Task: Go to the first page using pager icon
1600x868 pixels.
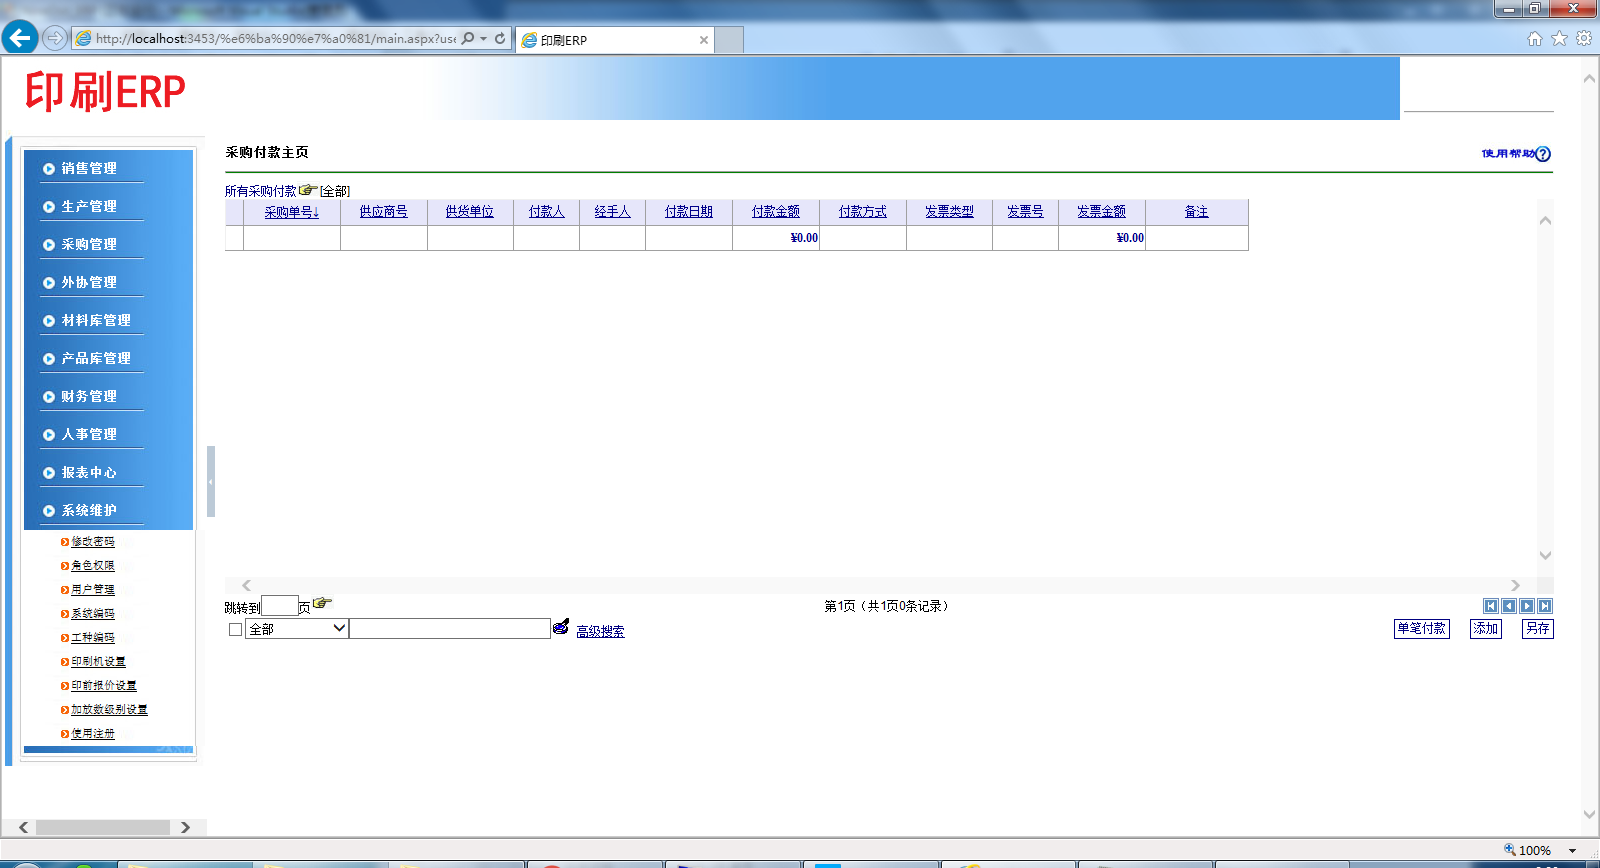Action: (1491, 606)
